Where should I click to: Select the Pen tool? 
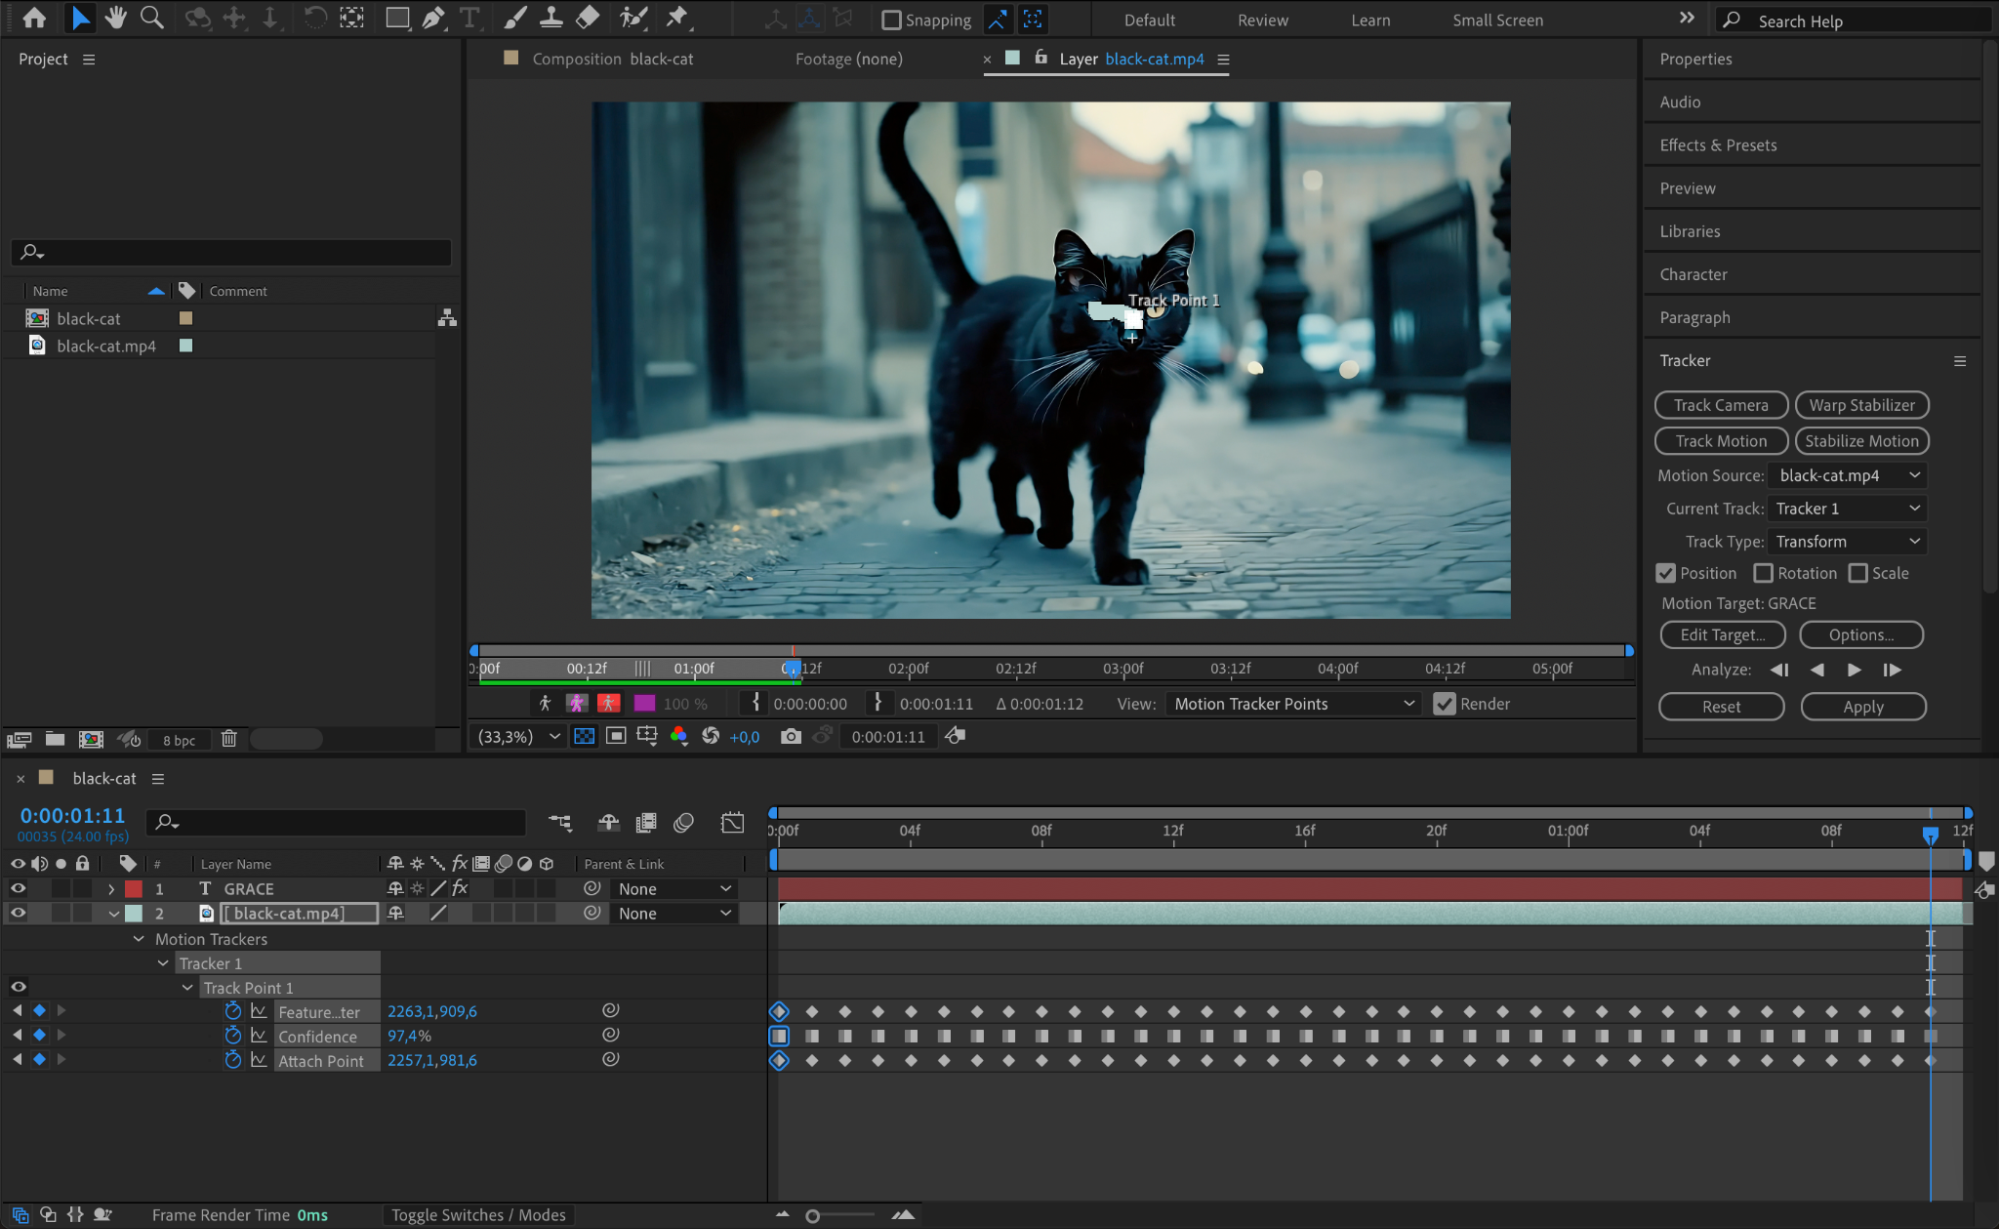pos(433,17)
